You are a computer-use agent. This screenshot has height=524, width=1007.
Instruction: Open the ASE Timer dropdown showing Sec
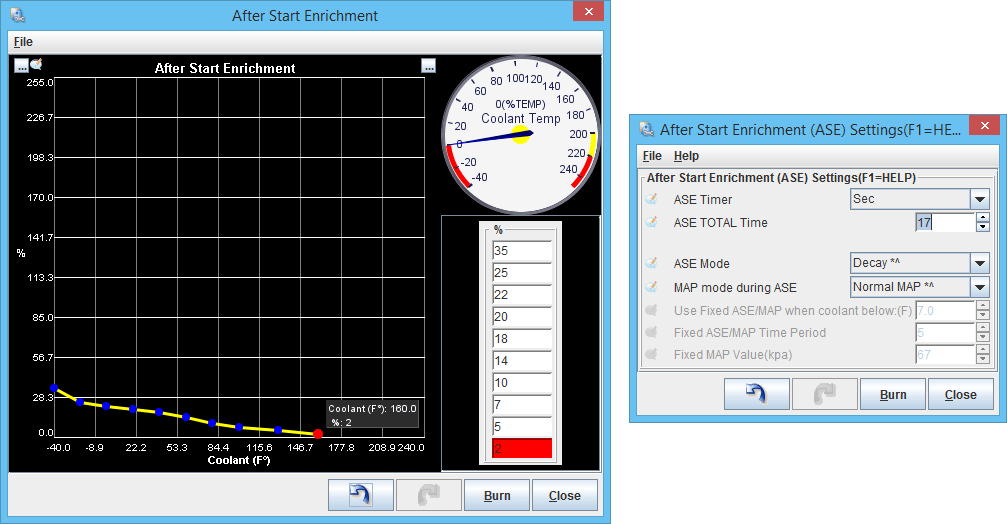point(920,199)
